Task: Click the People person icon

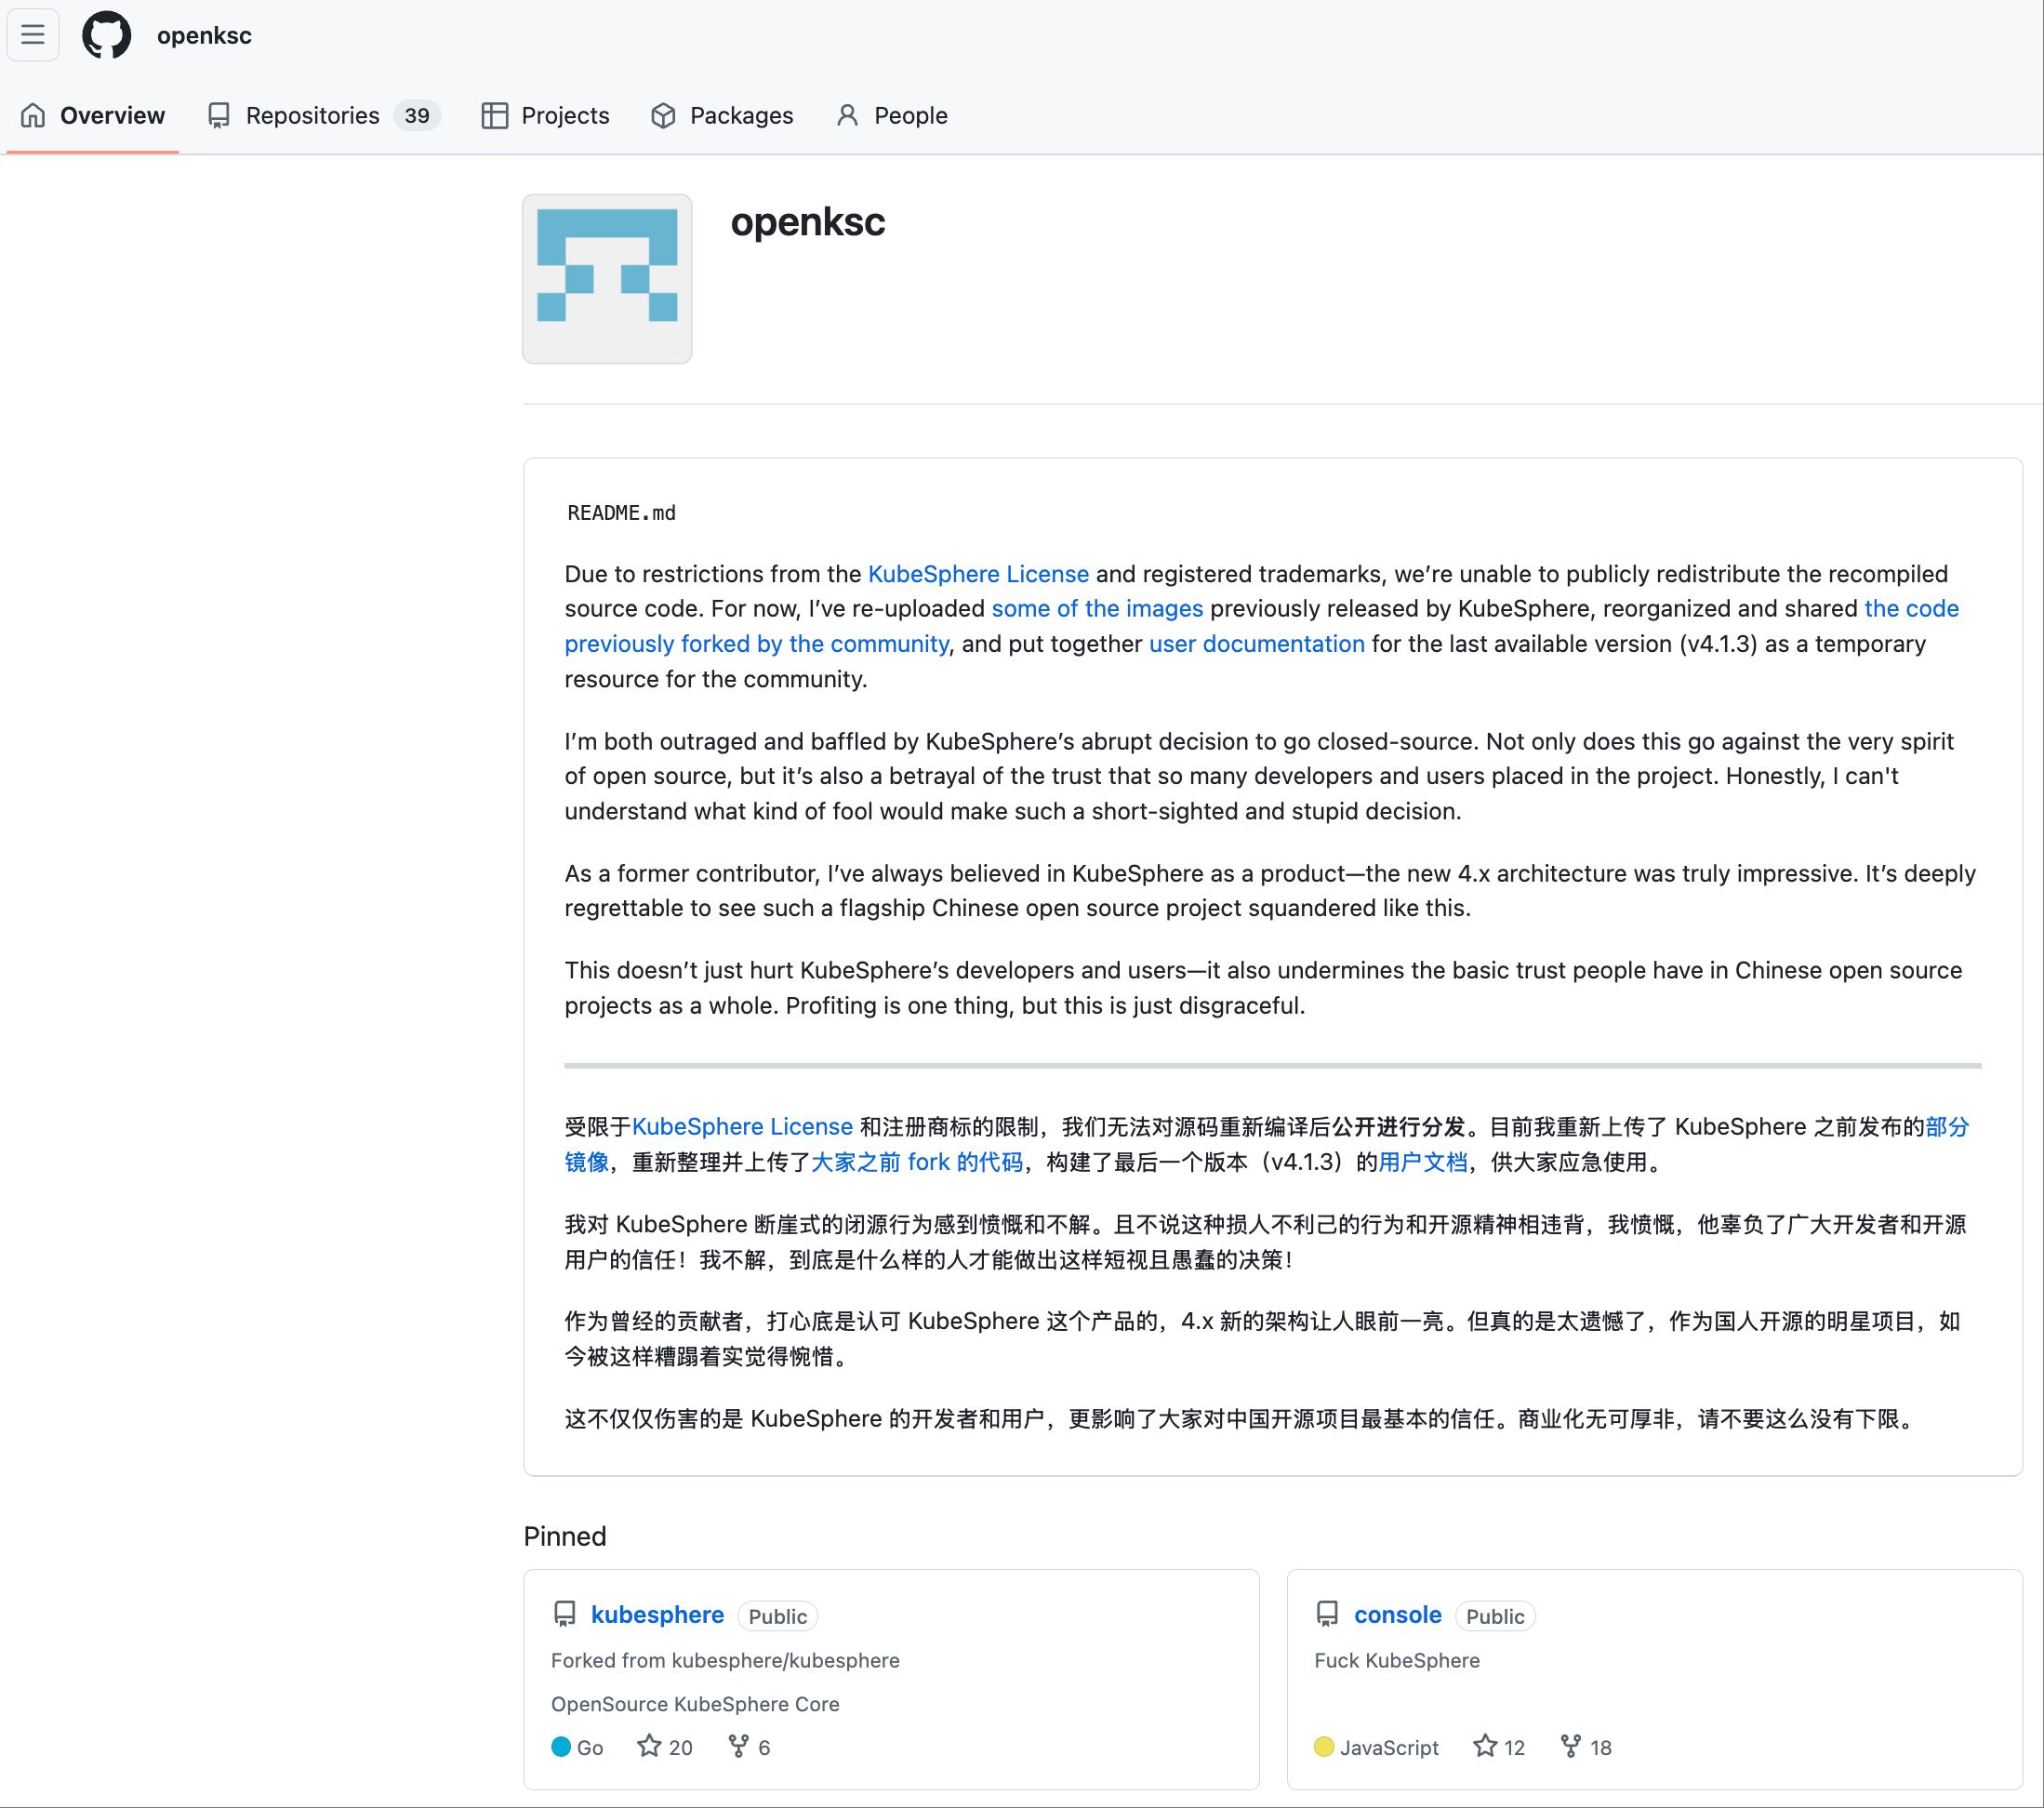Action: tap(848, 116)
